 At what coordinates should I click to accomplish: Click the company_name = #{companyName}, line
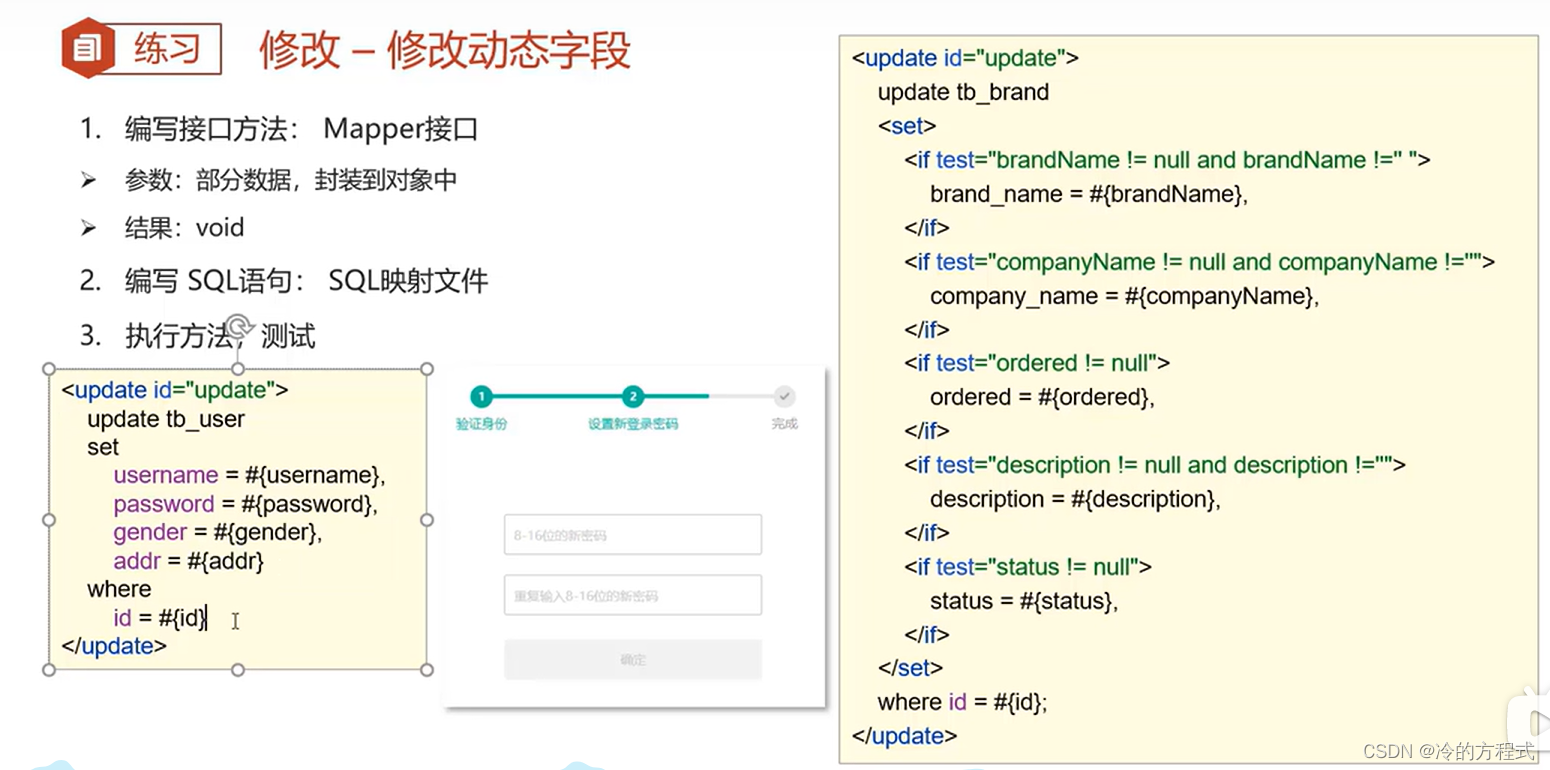click(1125, 297)
